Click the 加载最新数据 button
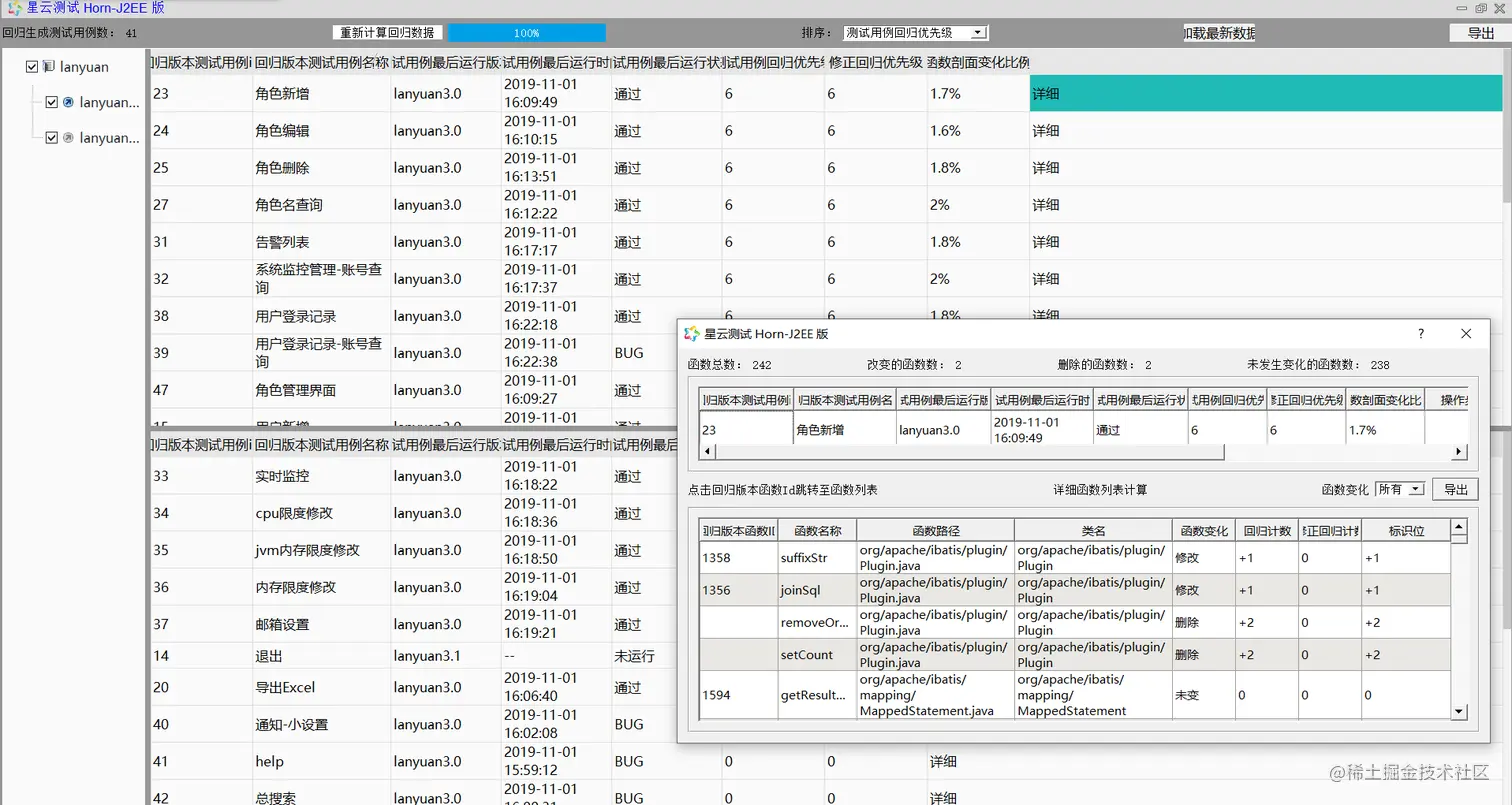This screenshot has width=1512, height=805. point(1219,33)
